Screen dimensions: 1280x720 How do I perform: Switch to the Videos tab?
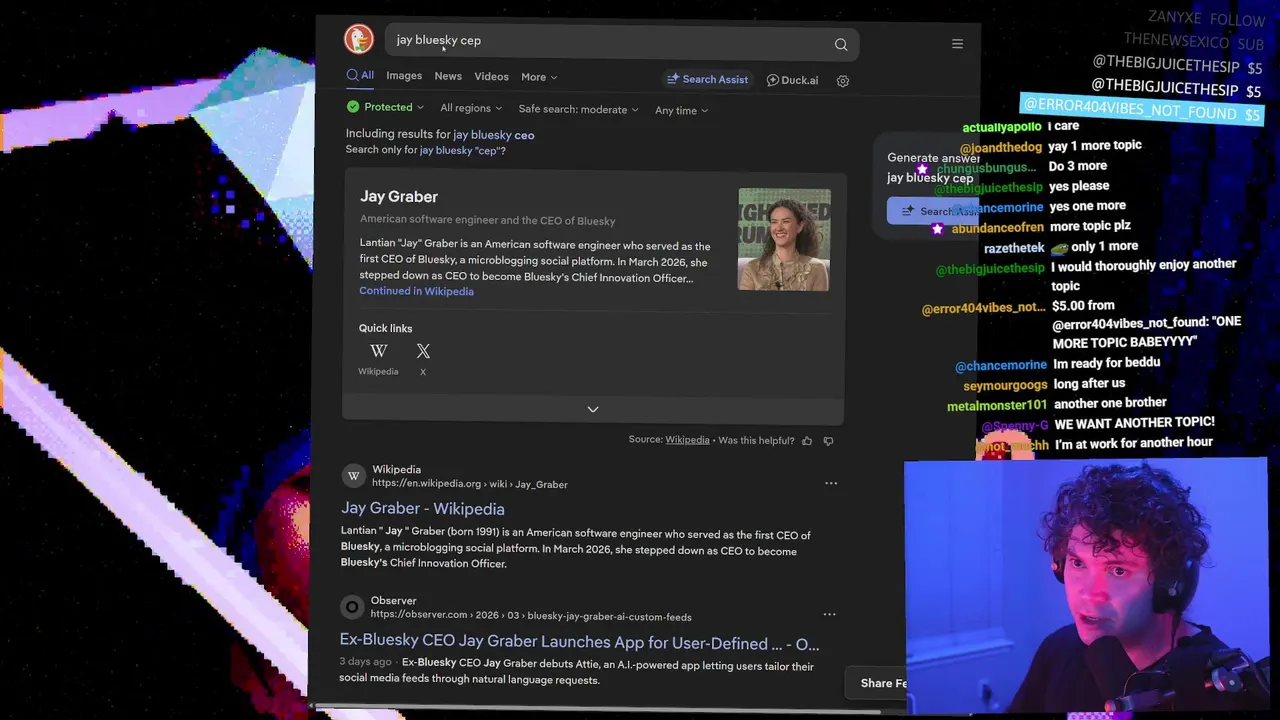[x=491, y=77]
